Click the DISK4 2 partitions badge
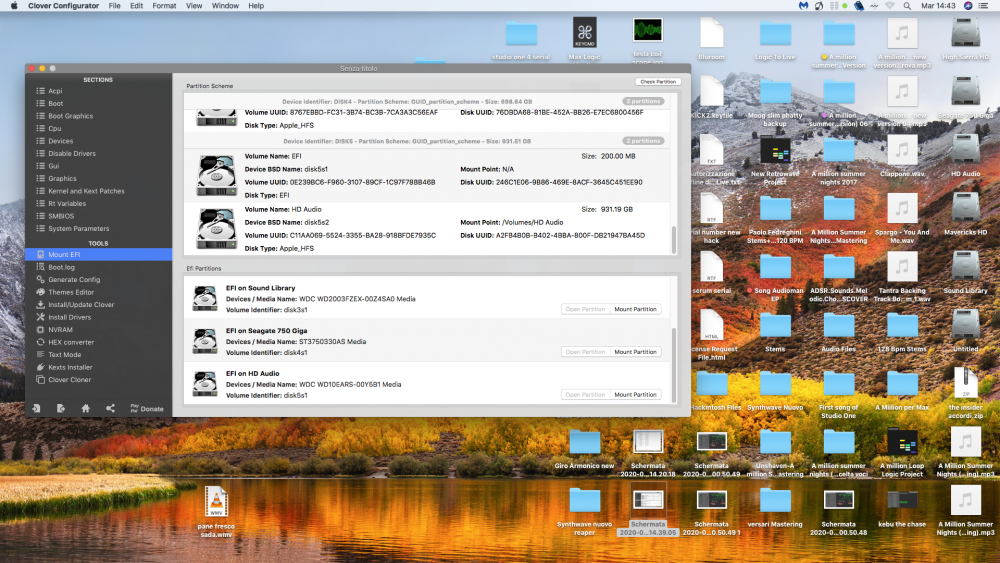This screenshot has width=1000, height=563. (x=643, y=101)
